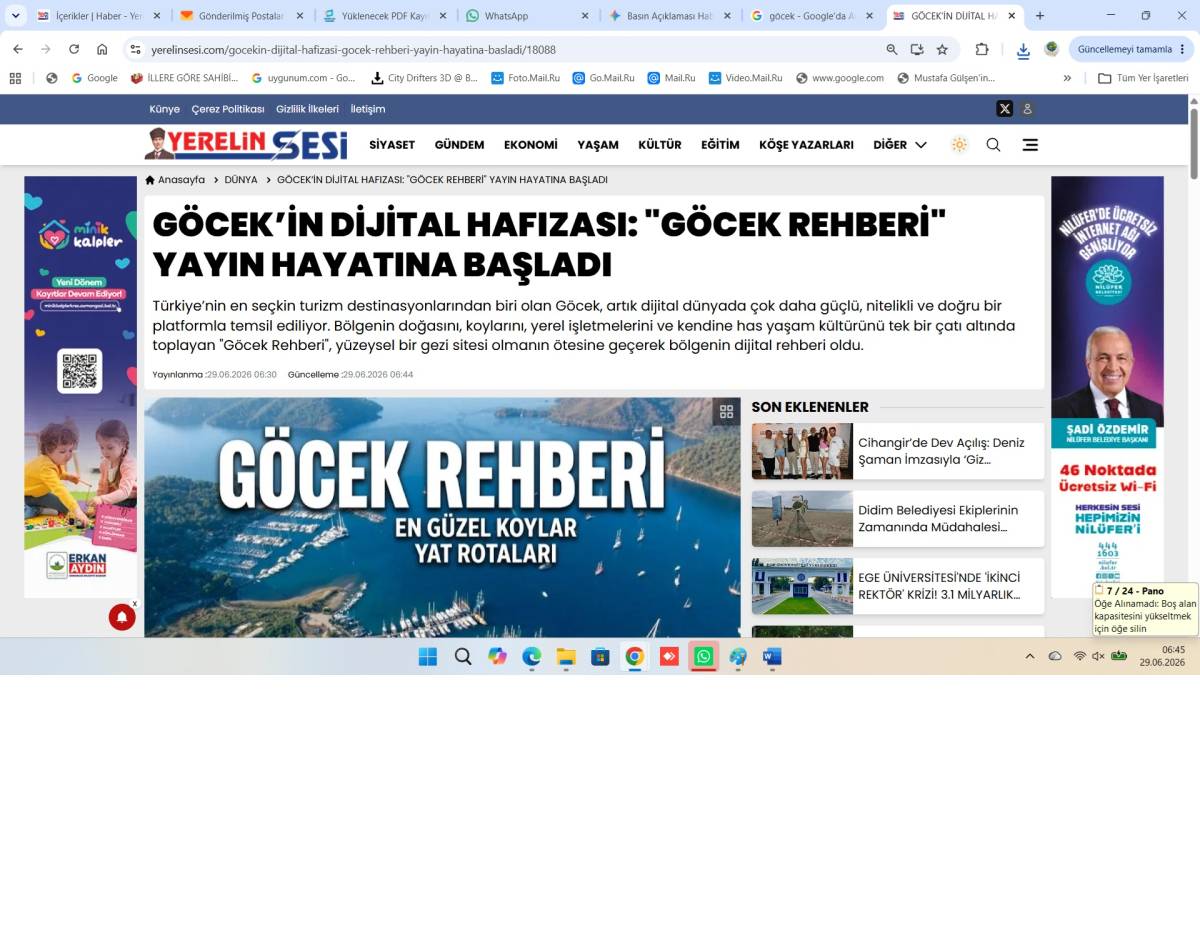This screenshot has width=1200, height=940.
Task: Go back using the browser back arrow
Action: pos(18,49)
